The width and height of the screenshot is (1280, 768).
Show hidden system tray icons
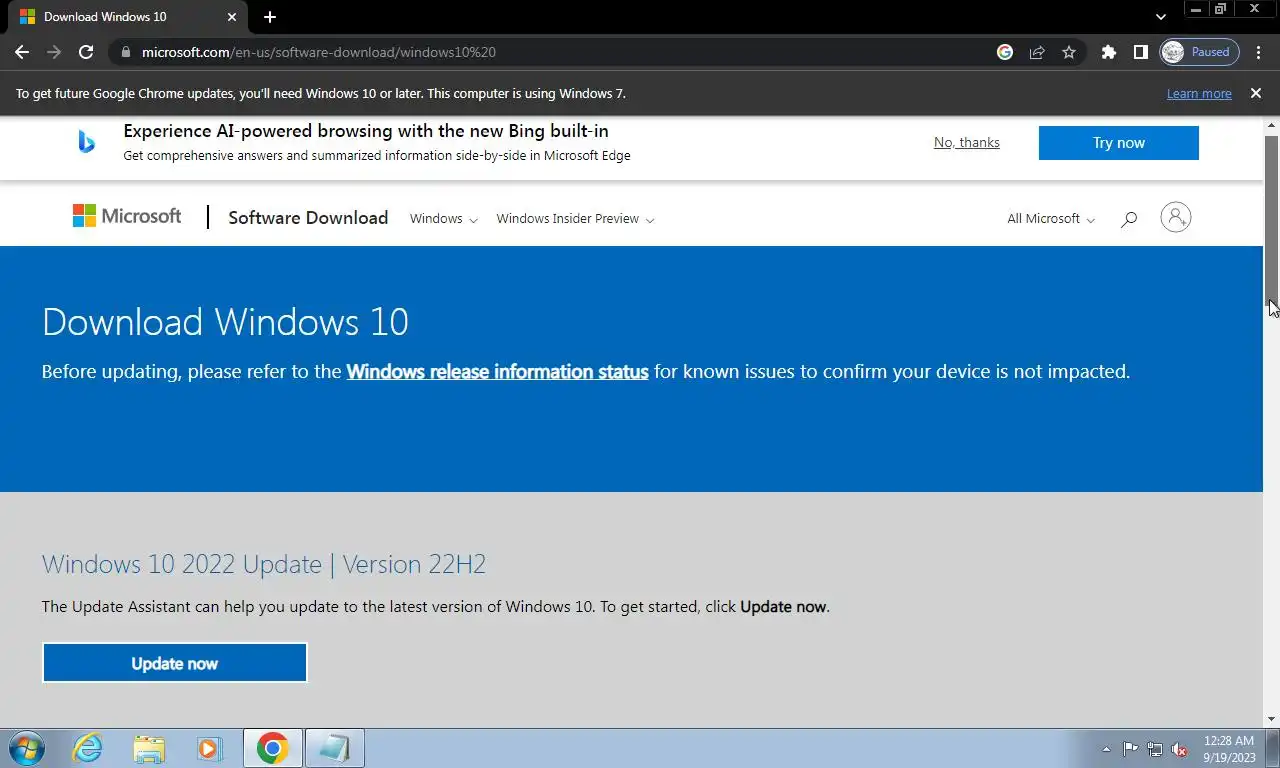1106,749
